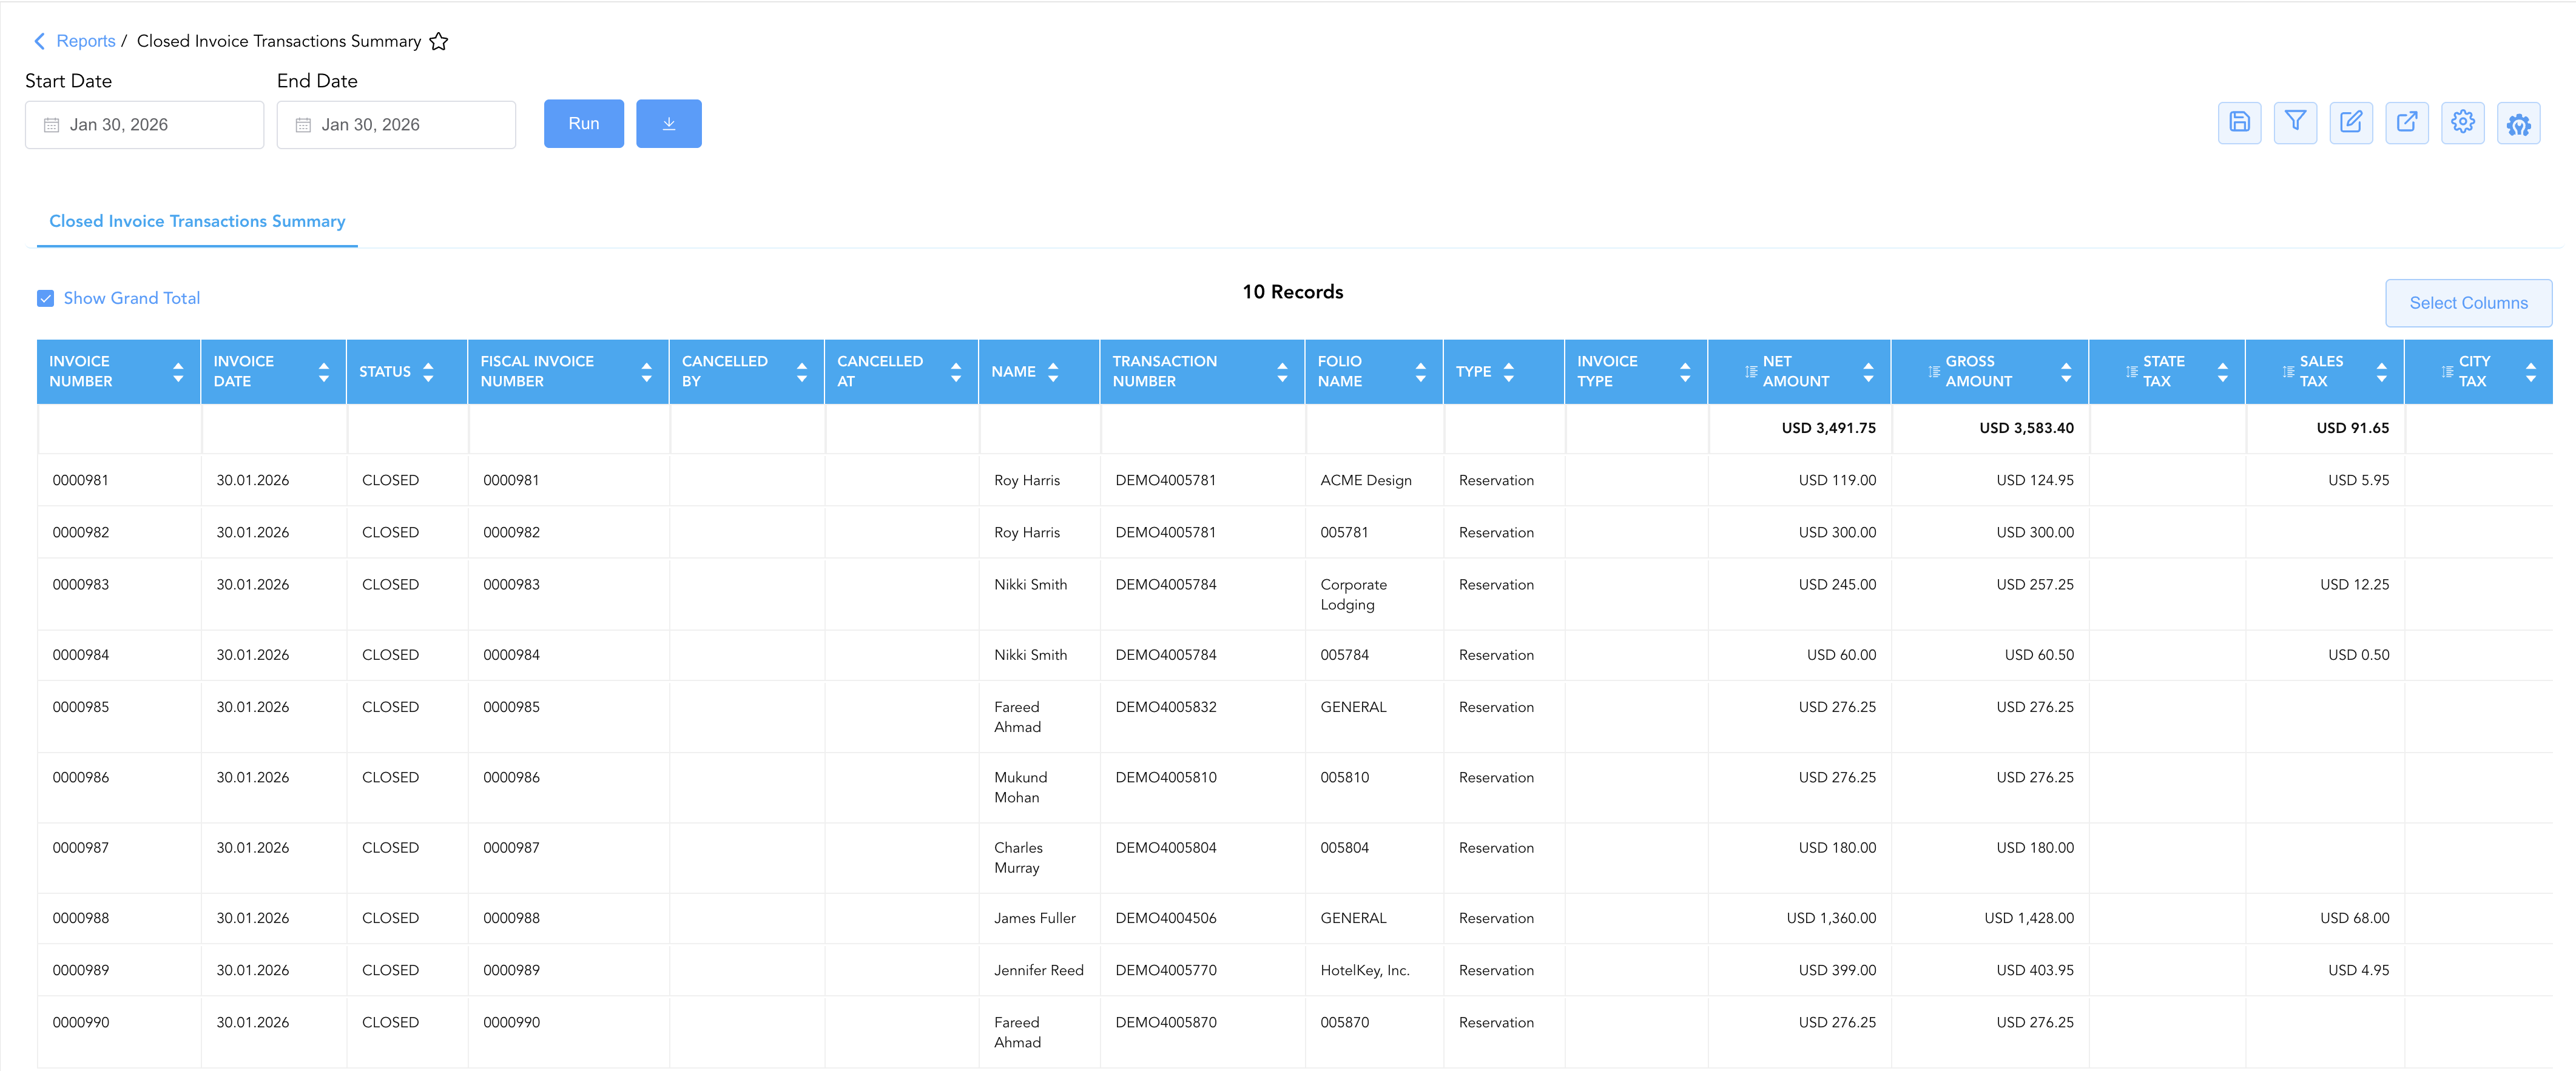
Task: Open the Closed Invoice Transactions Summary tab
Action: pyautogui.click(x=197, y=221)
